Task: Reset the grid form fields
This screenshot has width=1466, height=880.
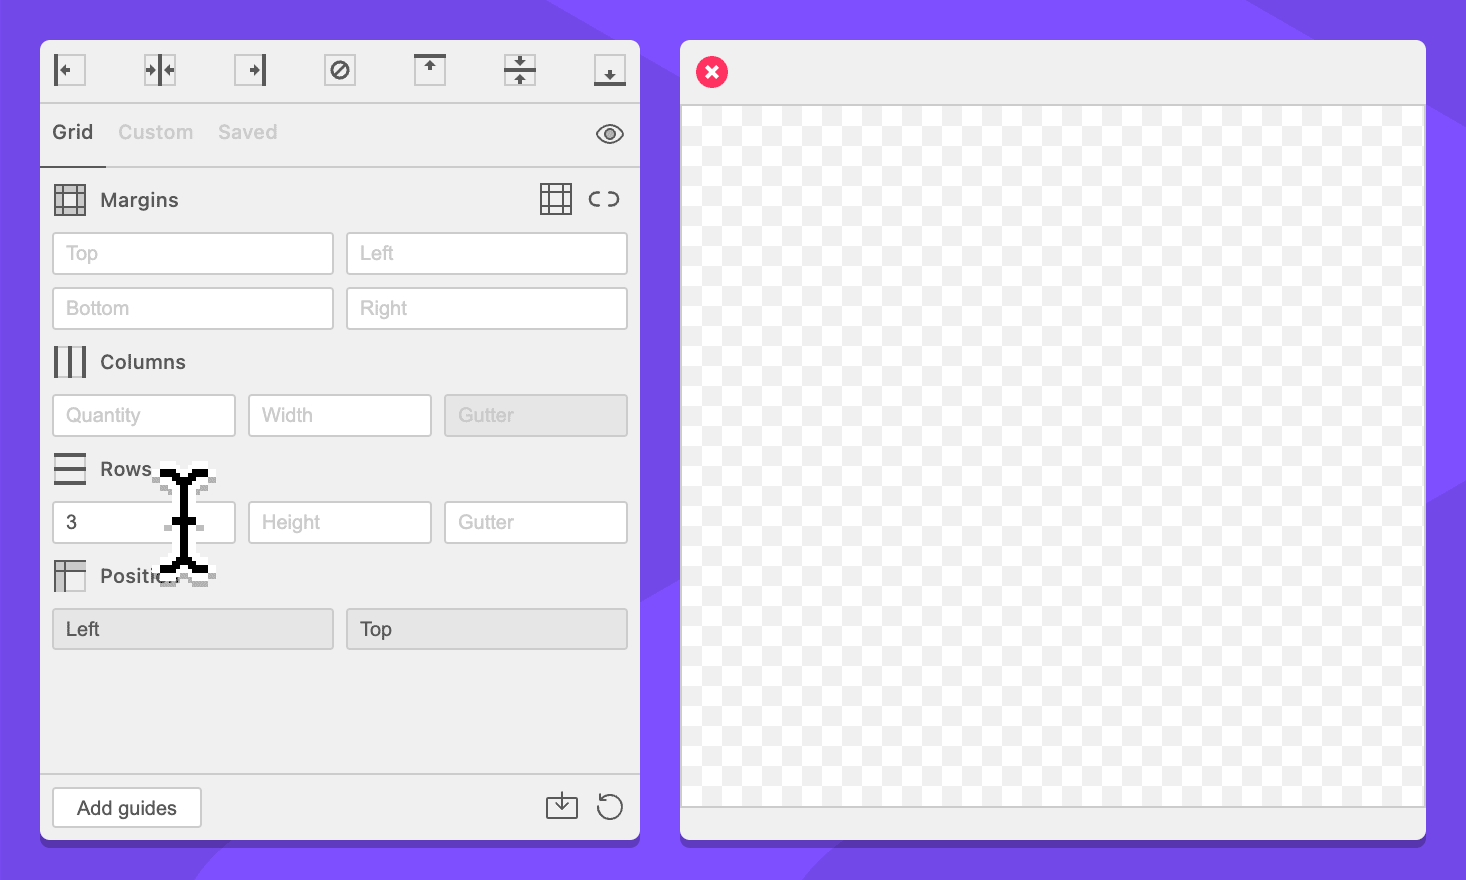Action: coord(610,806)
